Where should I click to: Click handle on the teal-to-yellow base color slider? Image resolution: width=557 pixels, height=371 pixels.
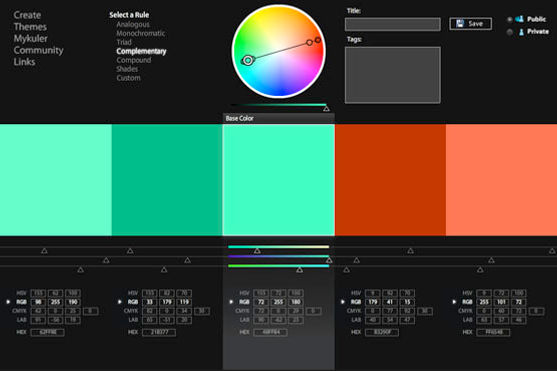tap(257, 251)
